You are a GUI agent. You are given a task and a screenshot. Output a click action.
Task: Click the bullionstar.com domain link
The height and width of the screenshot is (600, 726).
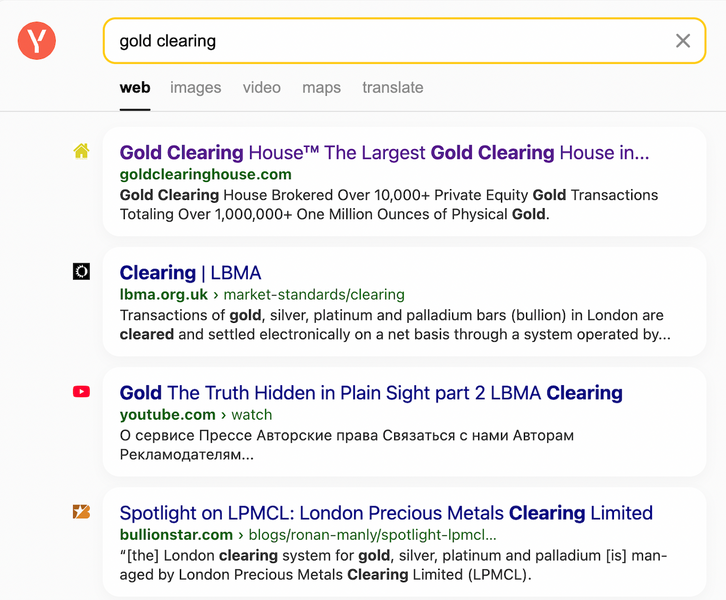[x=176, y=534]
